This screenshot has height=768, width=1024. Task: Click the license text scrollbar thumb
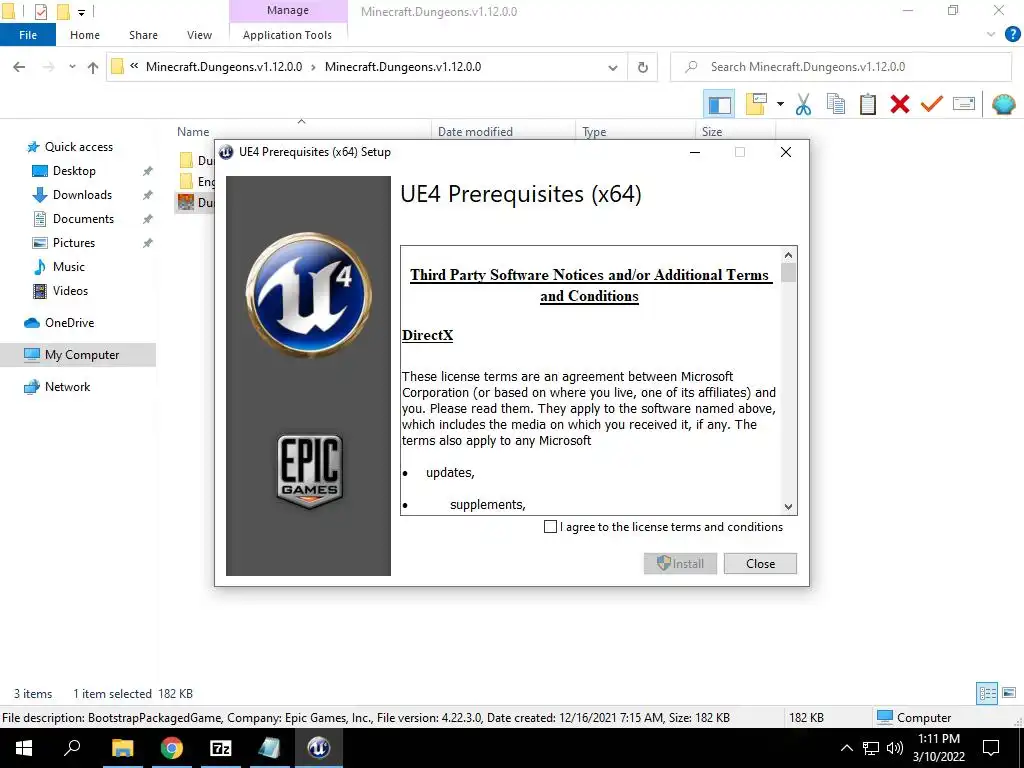(x=788, y=272)
